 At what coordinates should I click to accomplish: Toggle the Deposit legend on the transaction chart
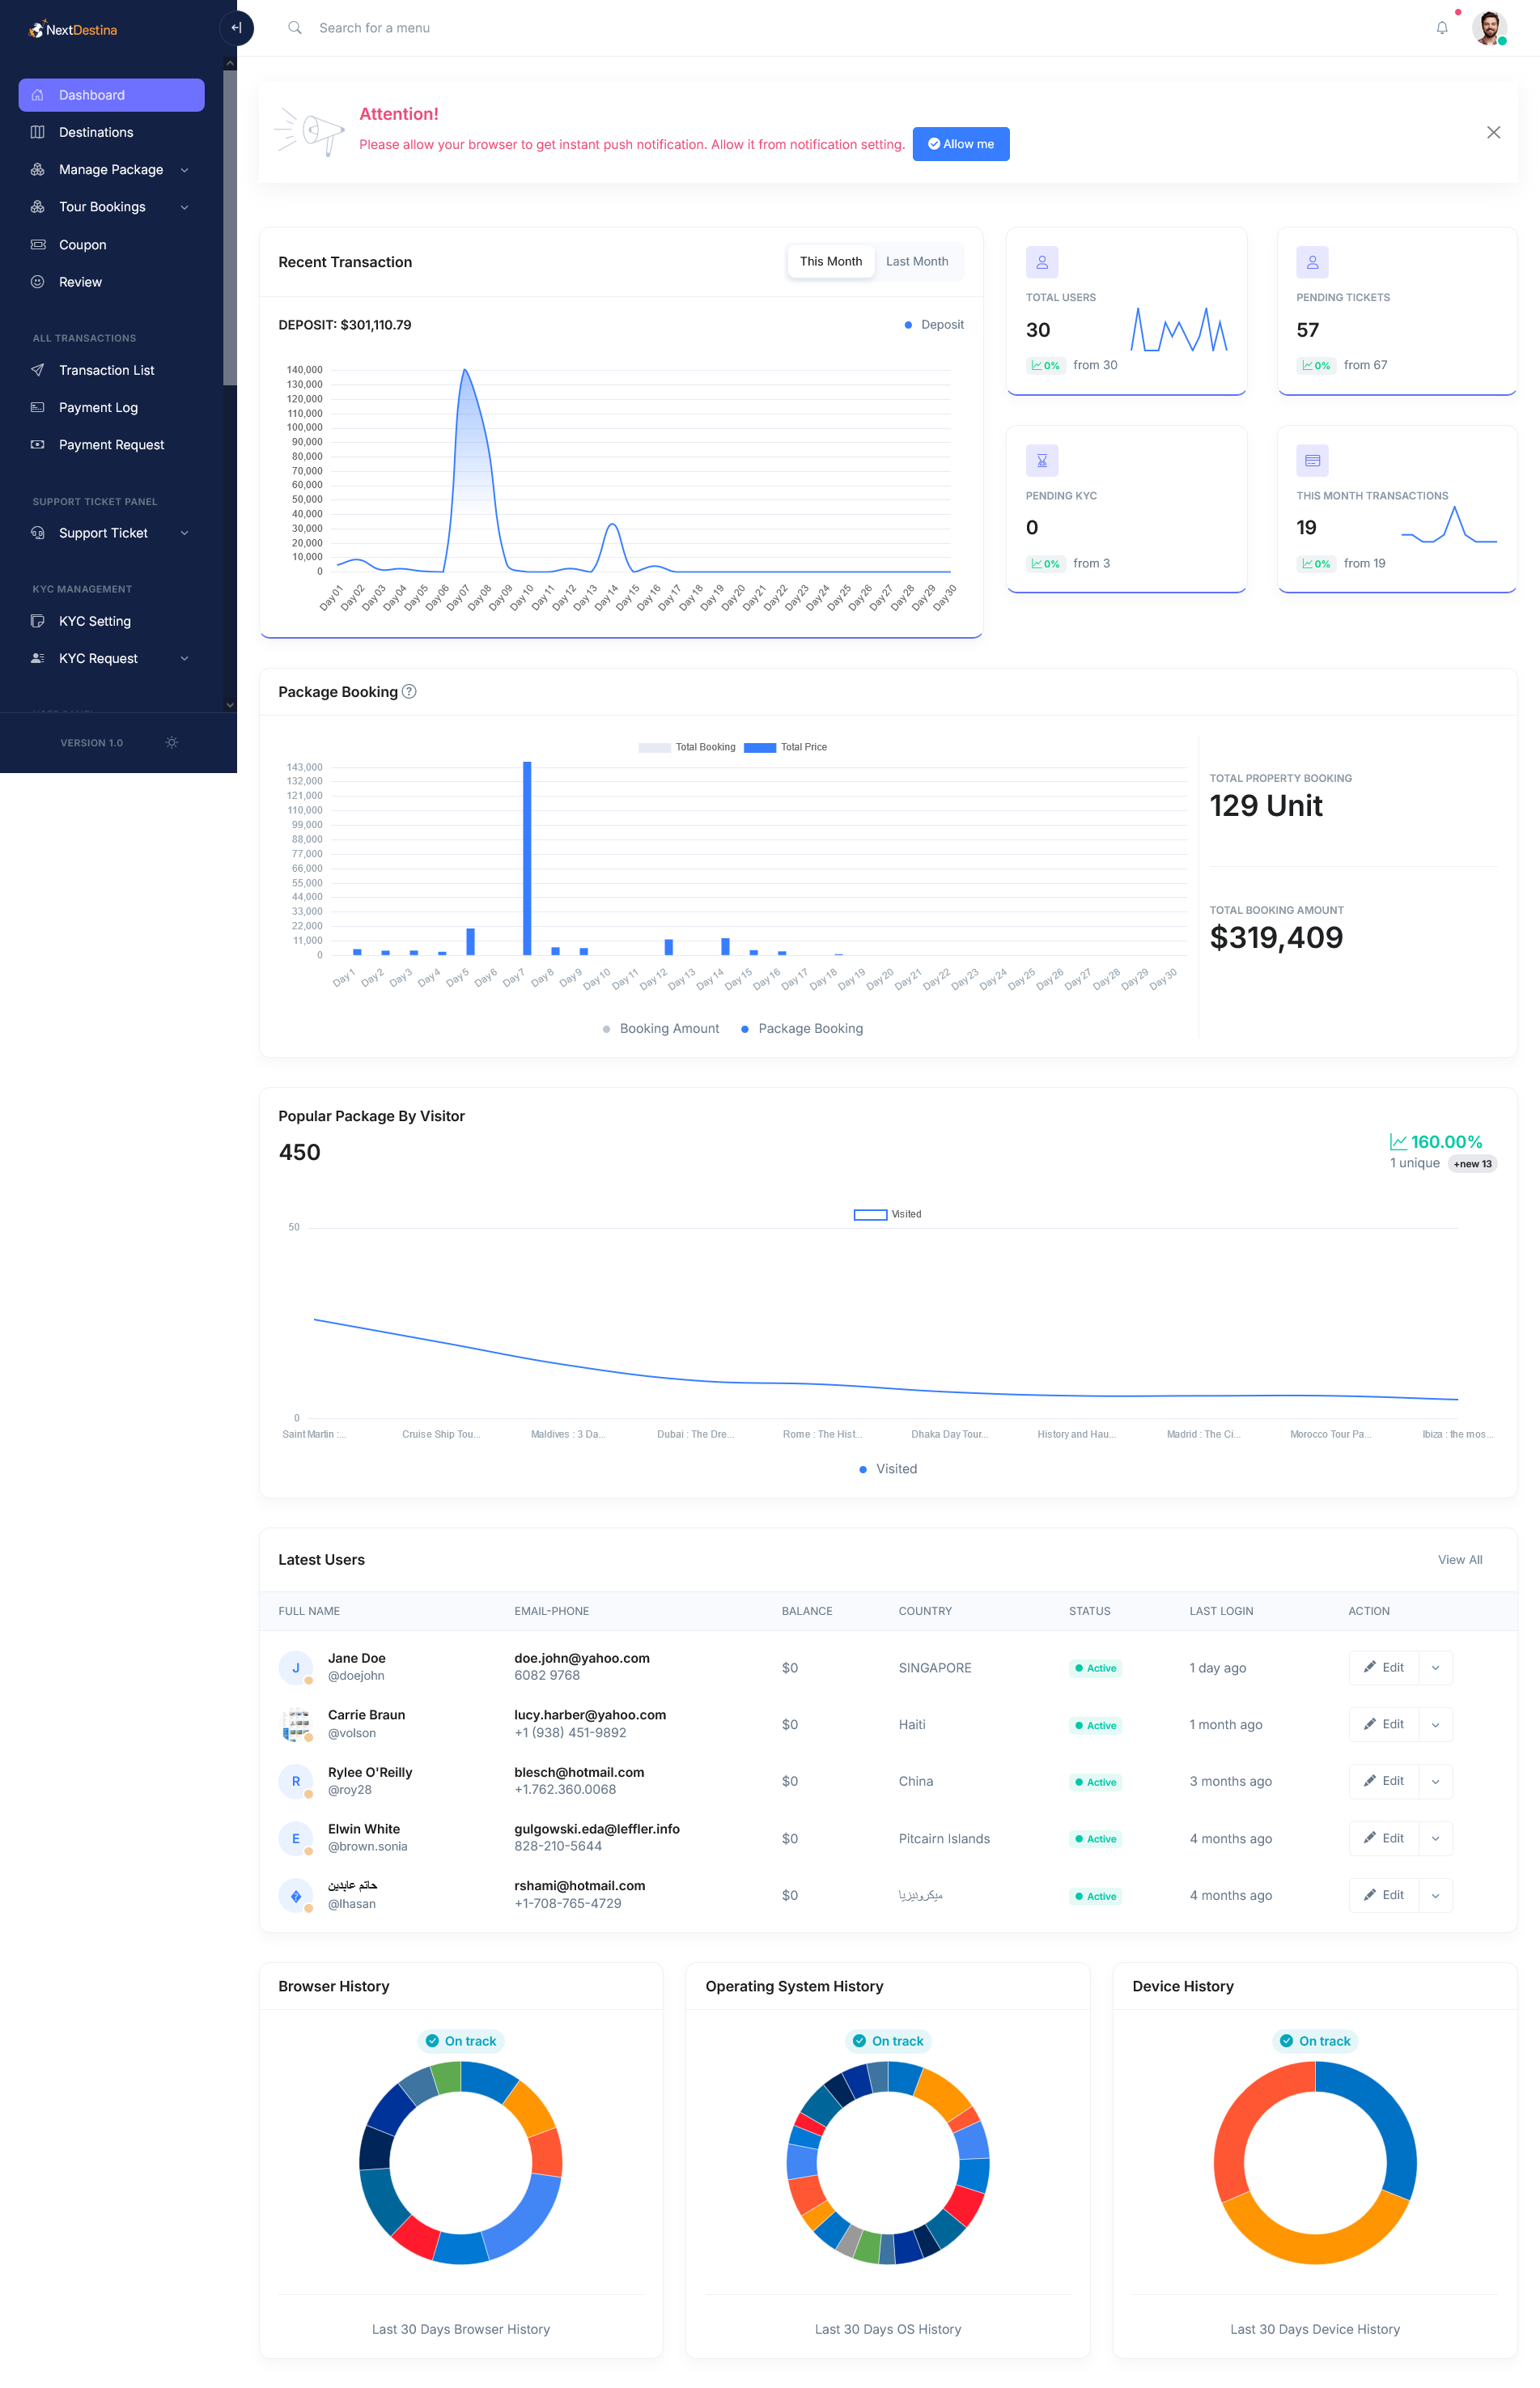[933, 325]
